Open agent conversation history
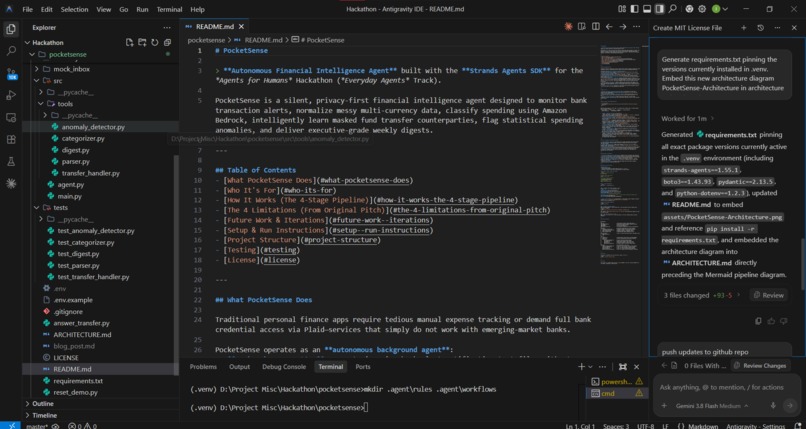 tap(760, 28)
